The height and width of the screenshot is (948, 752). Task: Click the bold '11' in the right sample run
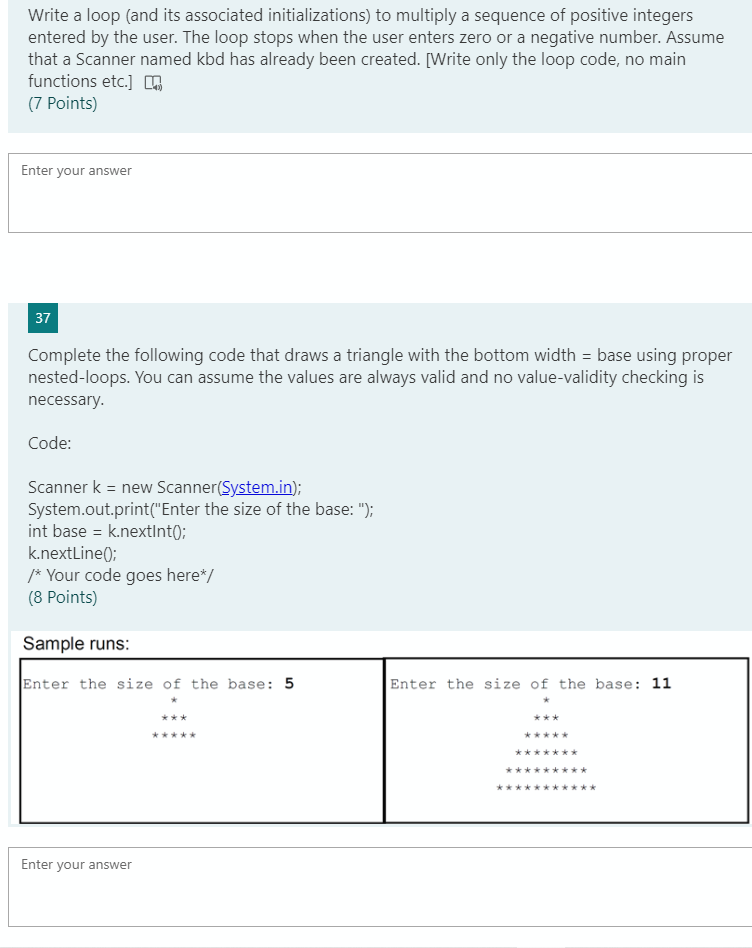[662, 683]
